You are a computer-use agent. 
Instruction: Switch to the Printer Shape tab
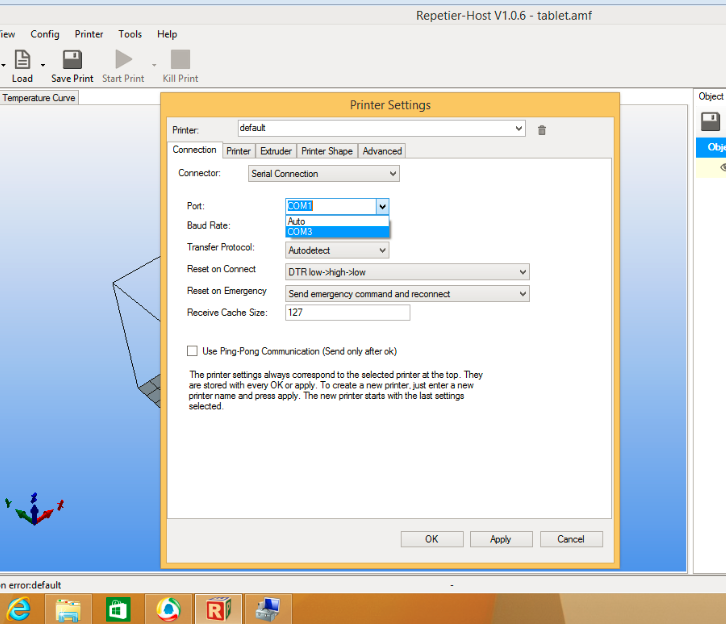point(327,151)
